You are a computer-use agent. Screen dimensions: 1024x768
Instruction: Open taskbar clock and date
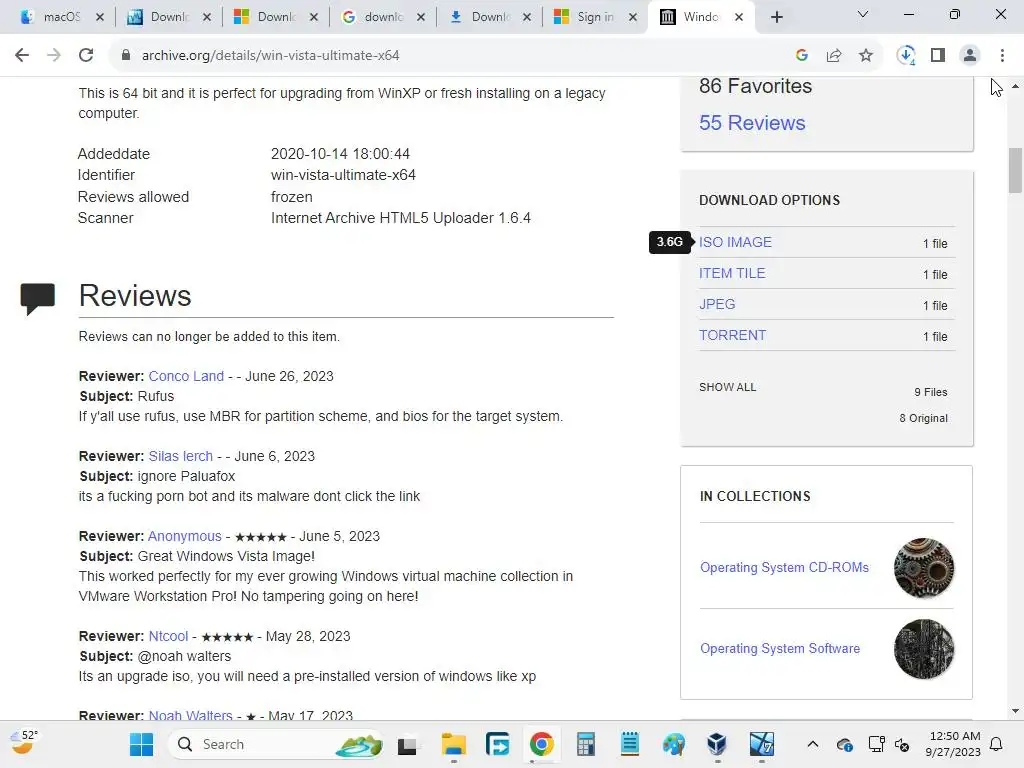point(953,744)
